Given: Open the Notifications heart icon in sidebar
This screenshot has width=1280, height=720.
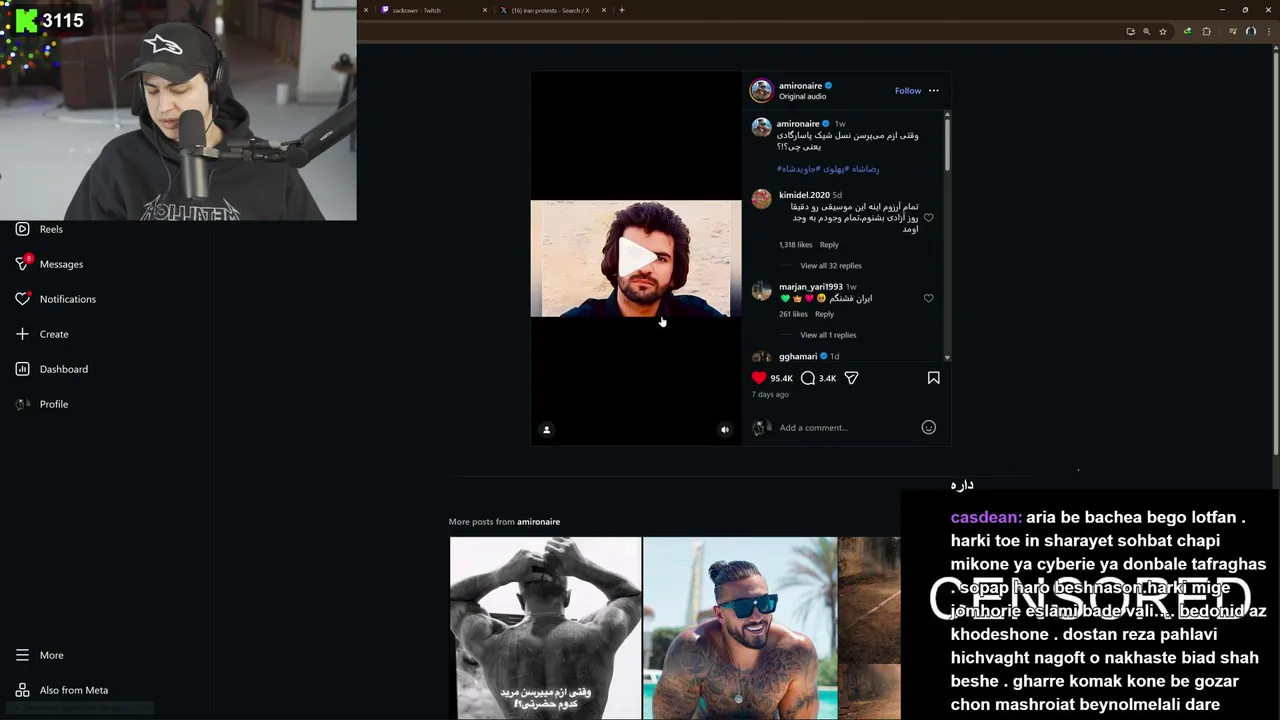Looking at the screenshot, I should pyautogui.click(x=22, y=299).
